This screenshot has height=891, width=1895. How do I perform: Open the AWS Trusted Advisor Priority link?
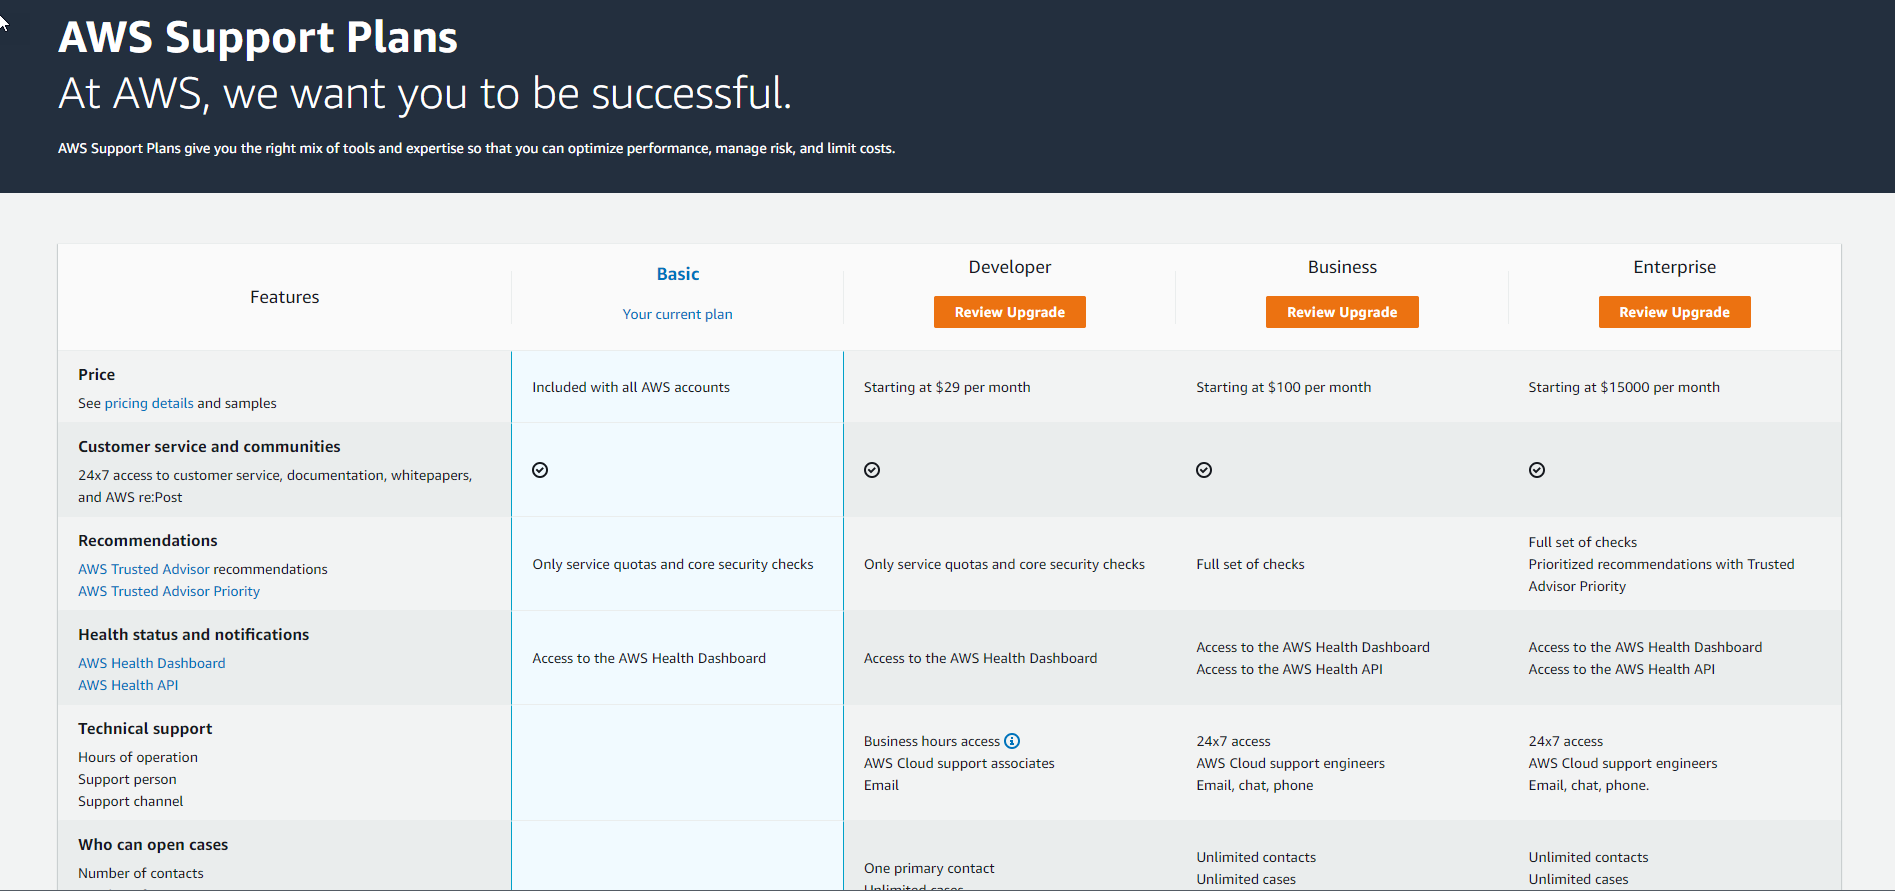tap(169, 591)
